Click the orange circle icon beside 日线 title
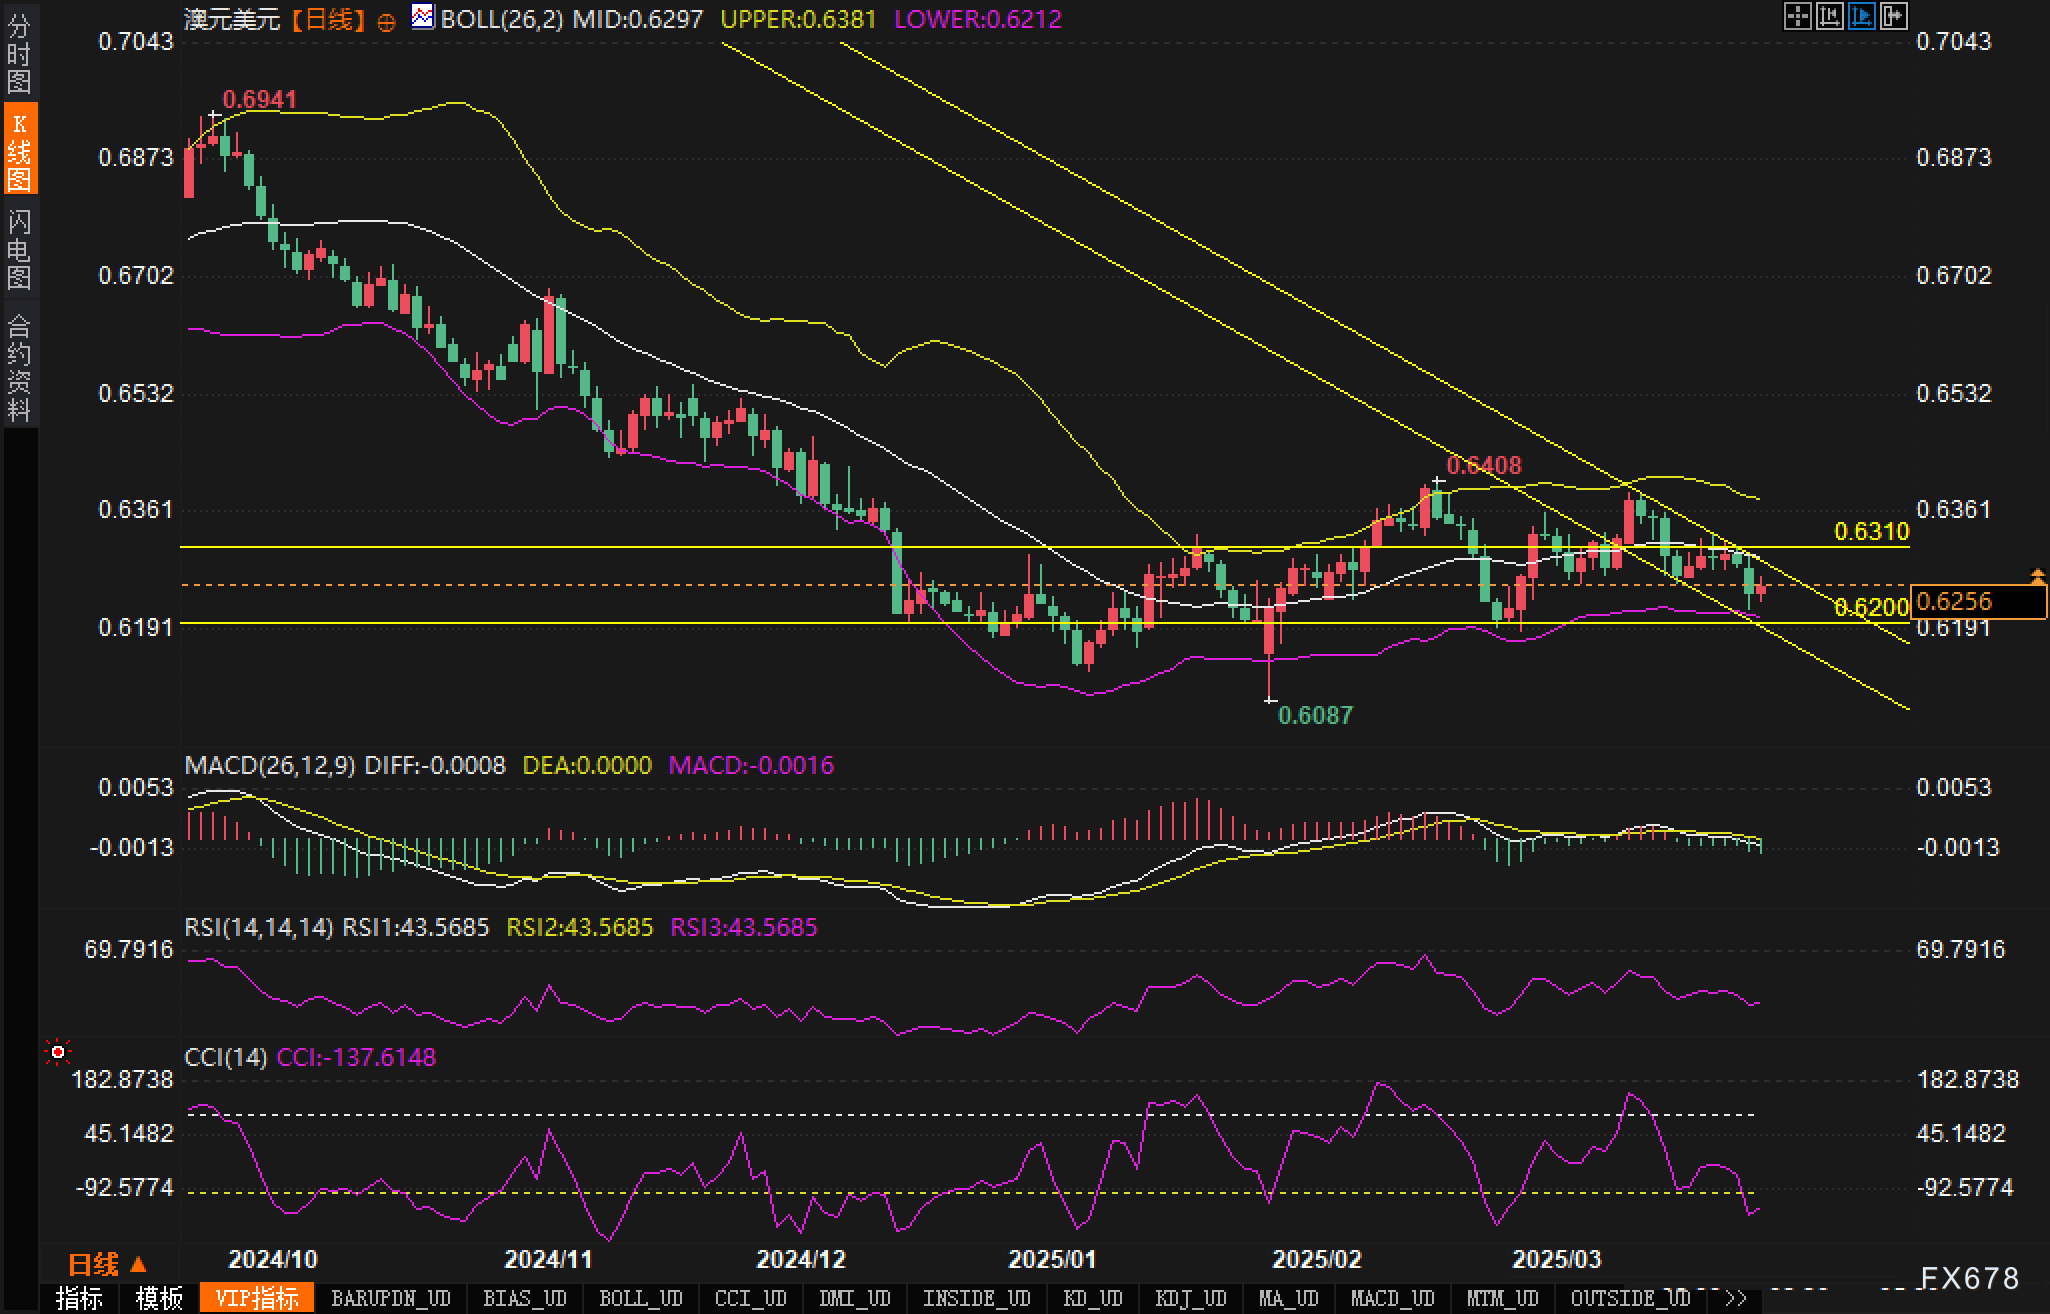The height and width of the screenshot is (1314, 2050). coord(386,22)
